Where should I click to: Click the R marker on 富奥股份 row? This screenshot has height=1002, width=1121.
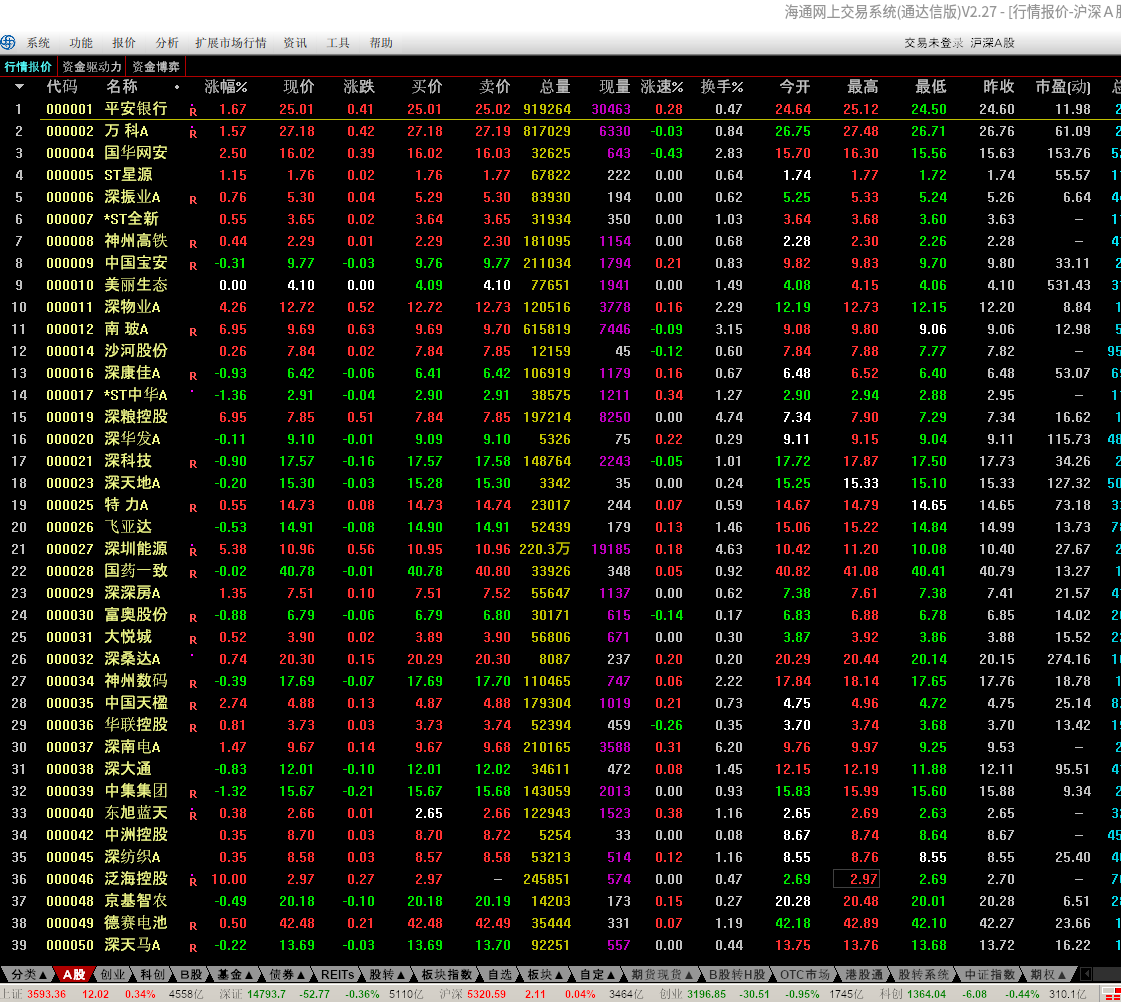pyautogui.click(x=193, y=618)
